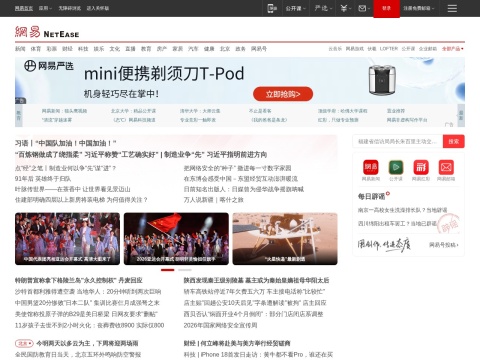Expand the 公开课 dropdown in top bar

[296, 8]
